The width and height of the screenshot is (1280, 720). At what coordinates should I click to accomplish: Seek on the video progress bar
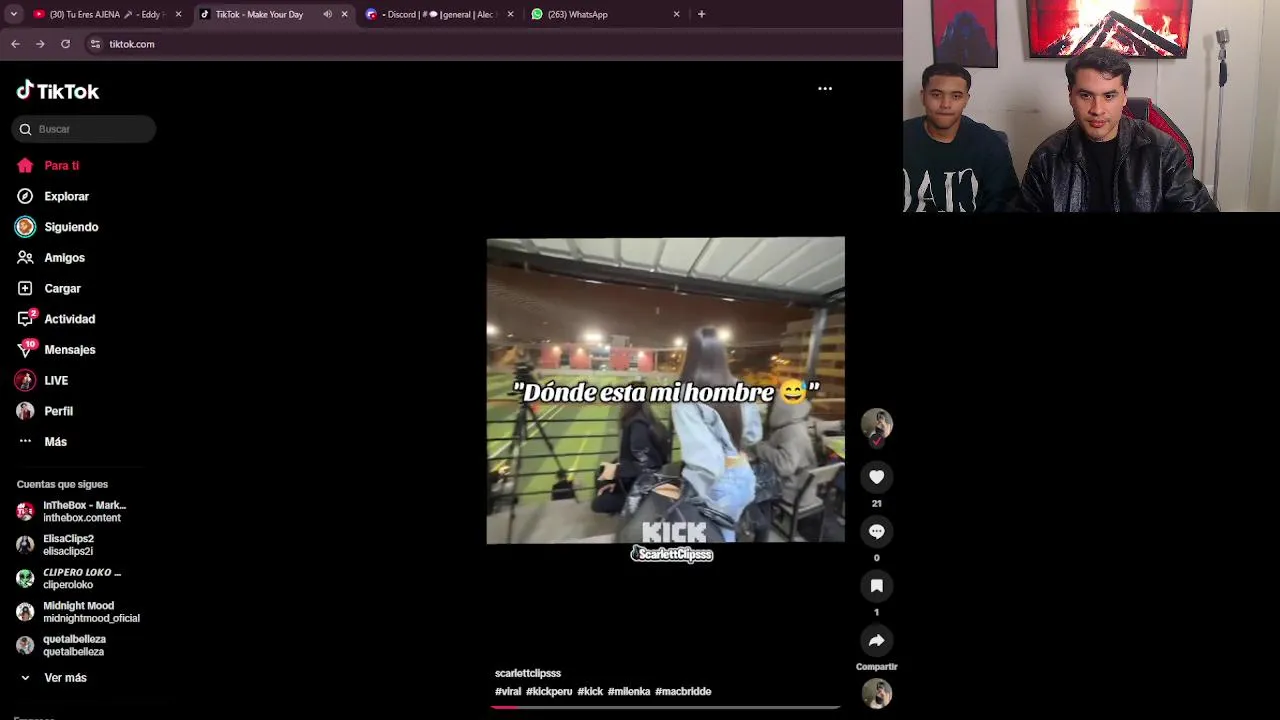665,707
